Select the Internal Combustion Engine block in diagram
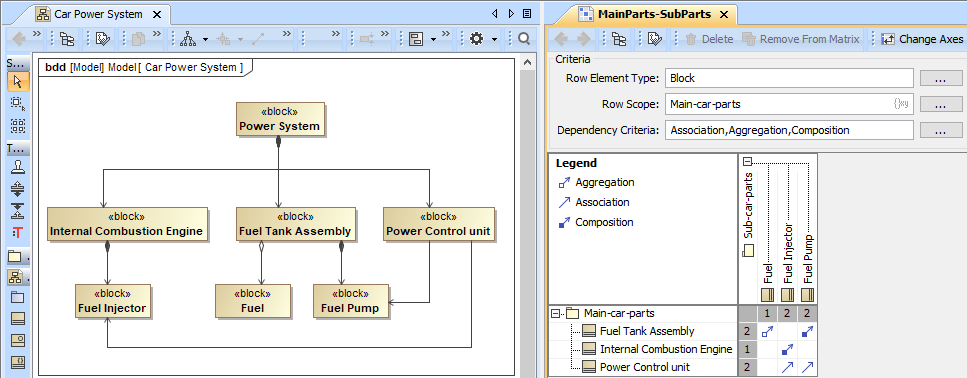This screenshot has width=967, height=378. point(128,224)
